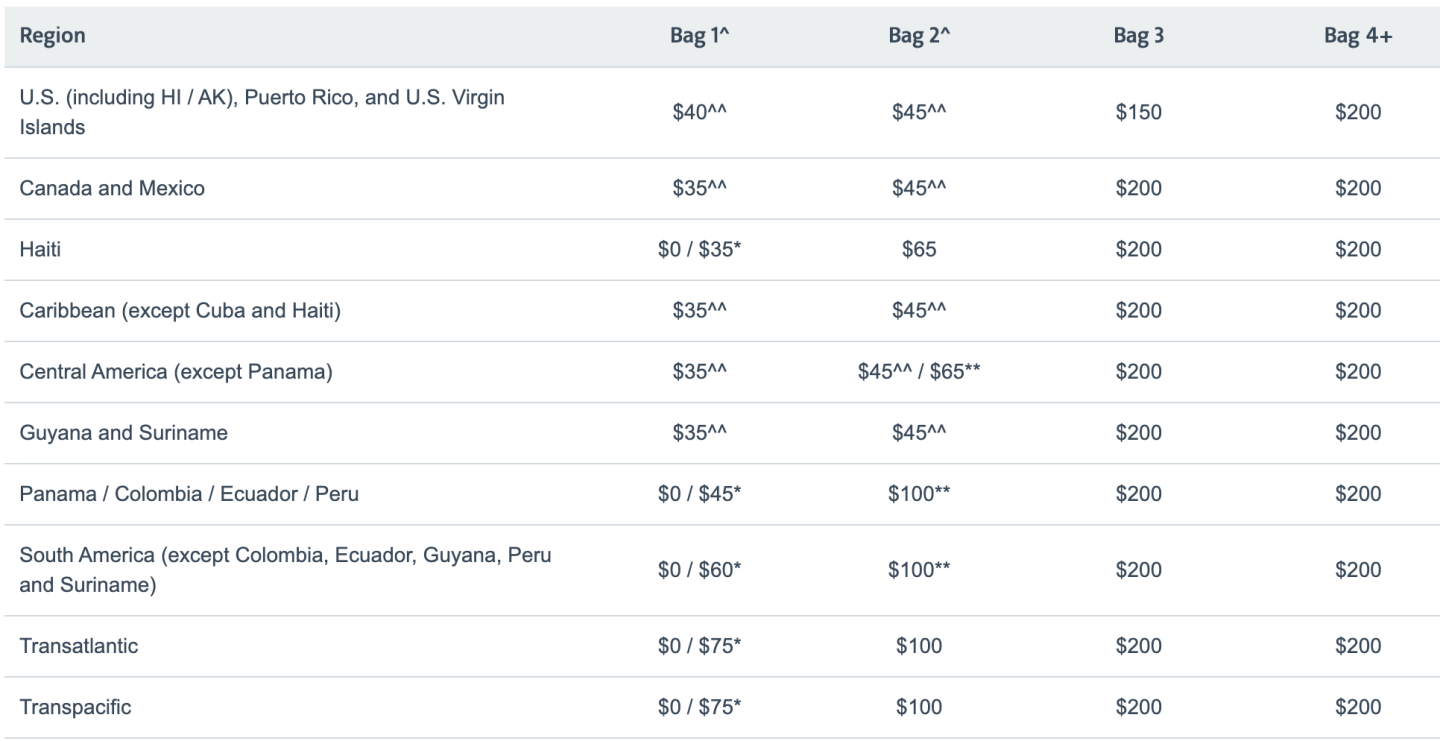This screenshot has width=1440, height=741.
Task: Click the Haiti region row label
Action: [x=40, y=250]
